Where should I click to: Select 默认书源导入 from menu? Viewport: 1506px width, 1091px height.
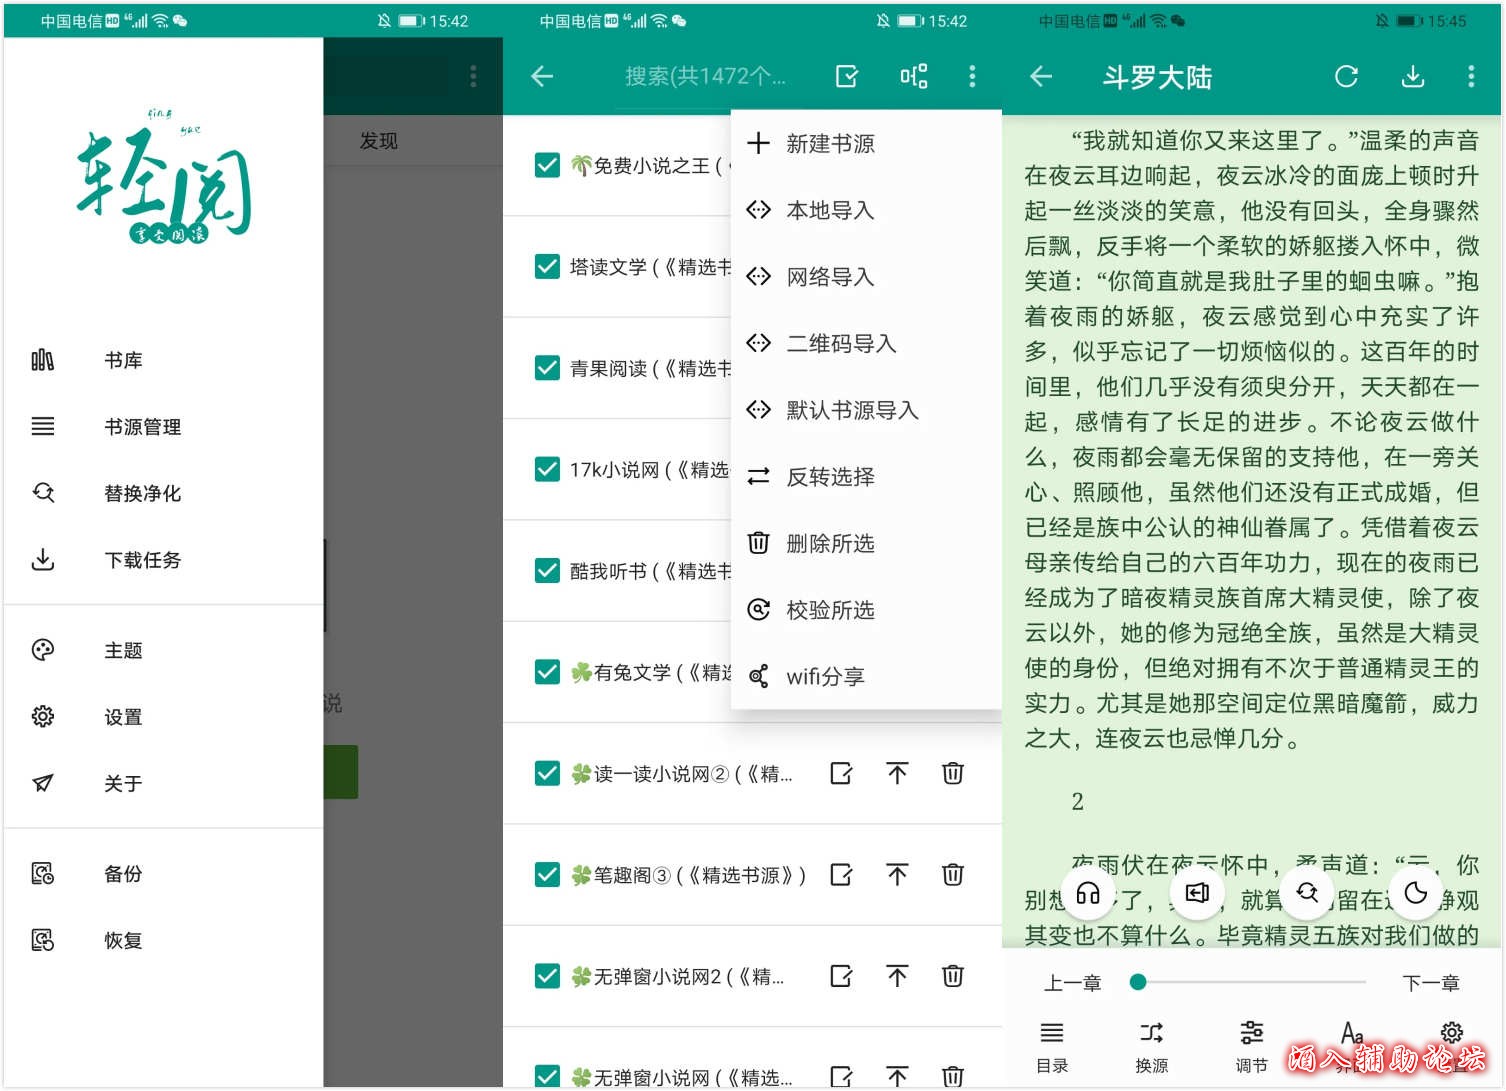coord(866,410)
